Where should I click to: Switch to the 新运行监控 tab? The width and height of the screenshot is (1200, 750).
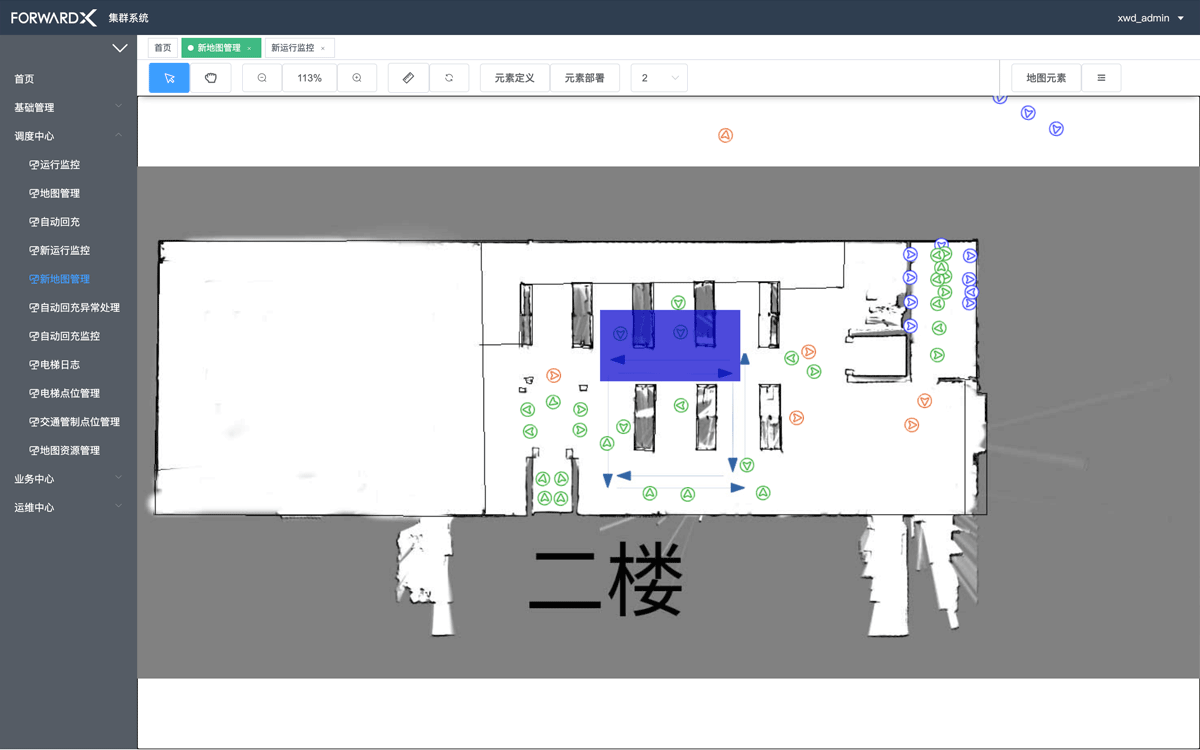298,48
